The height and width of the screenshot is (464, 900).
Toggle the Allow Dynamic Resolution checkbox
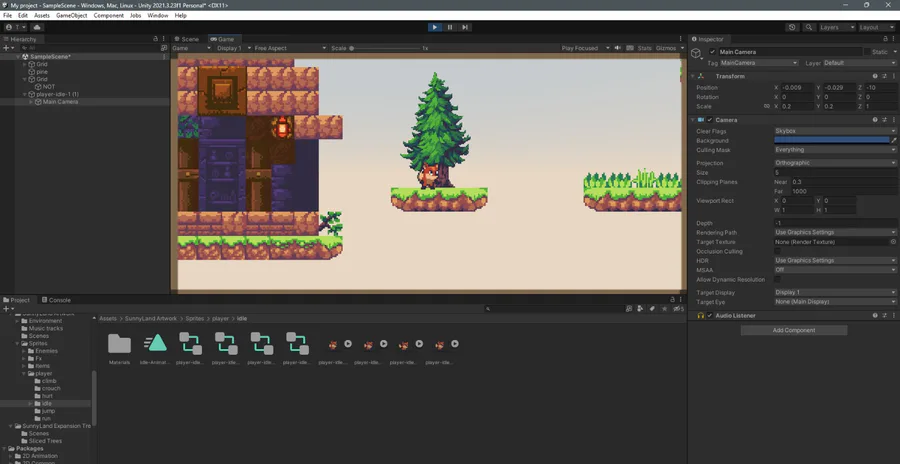click(777, 280)
